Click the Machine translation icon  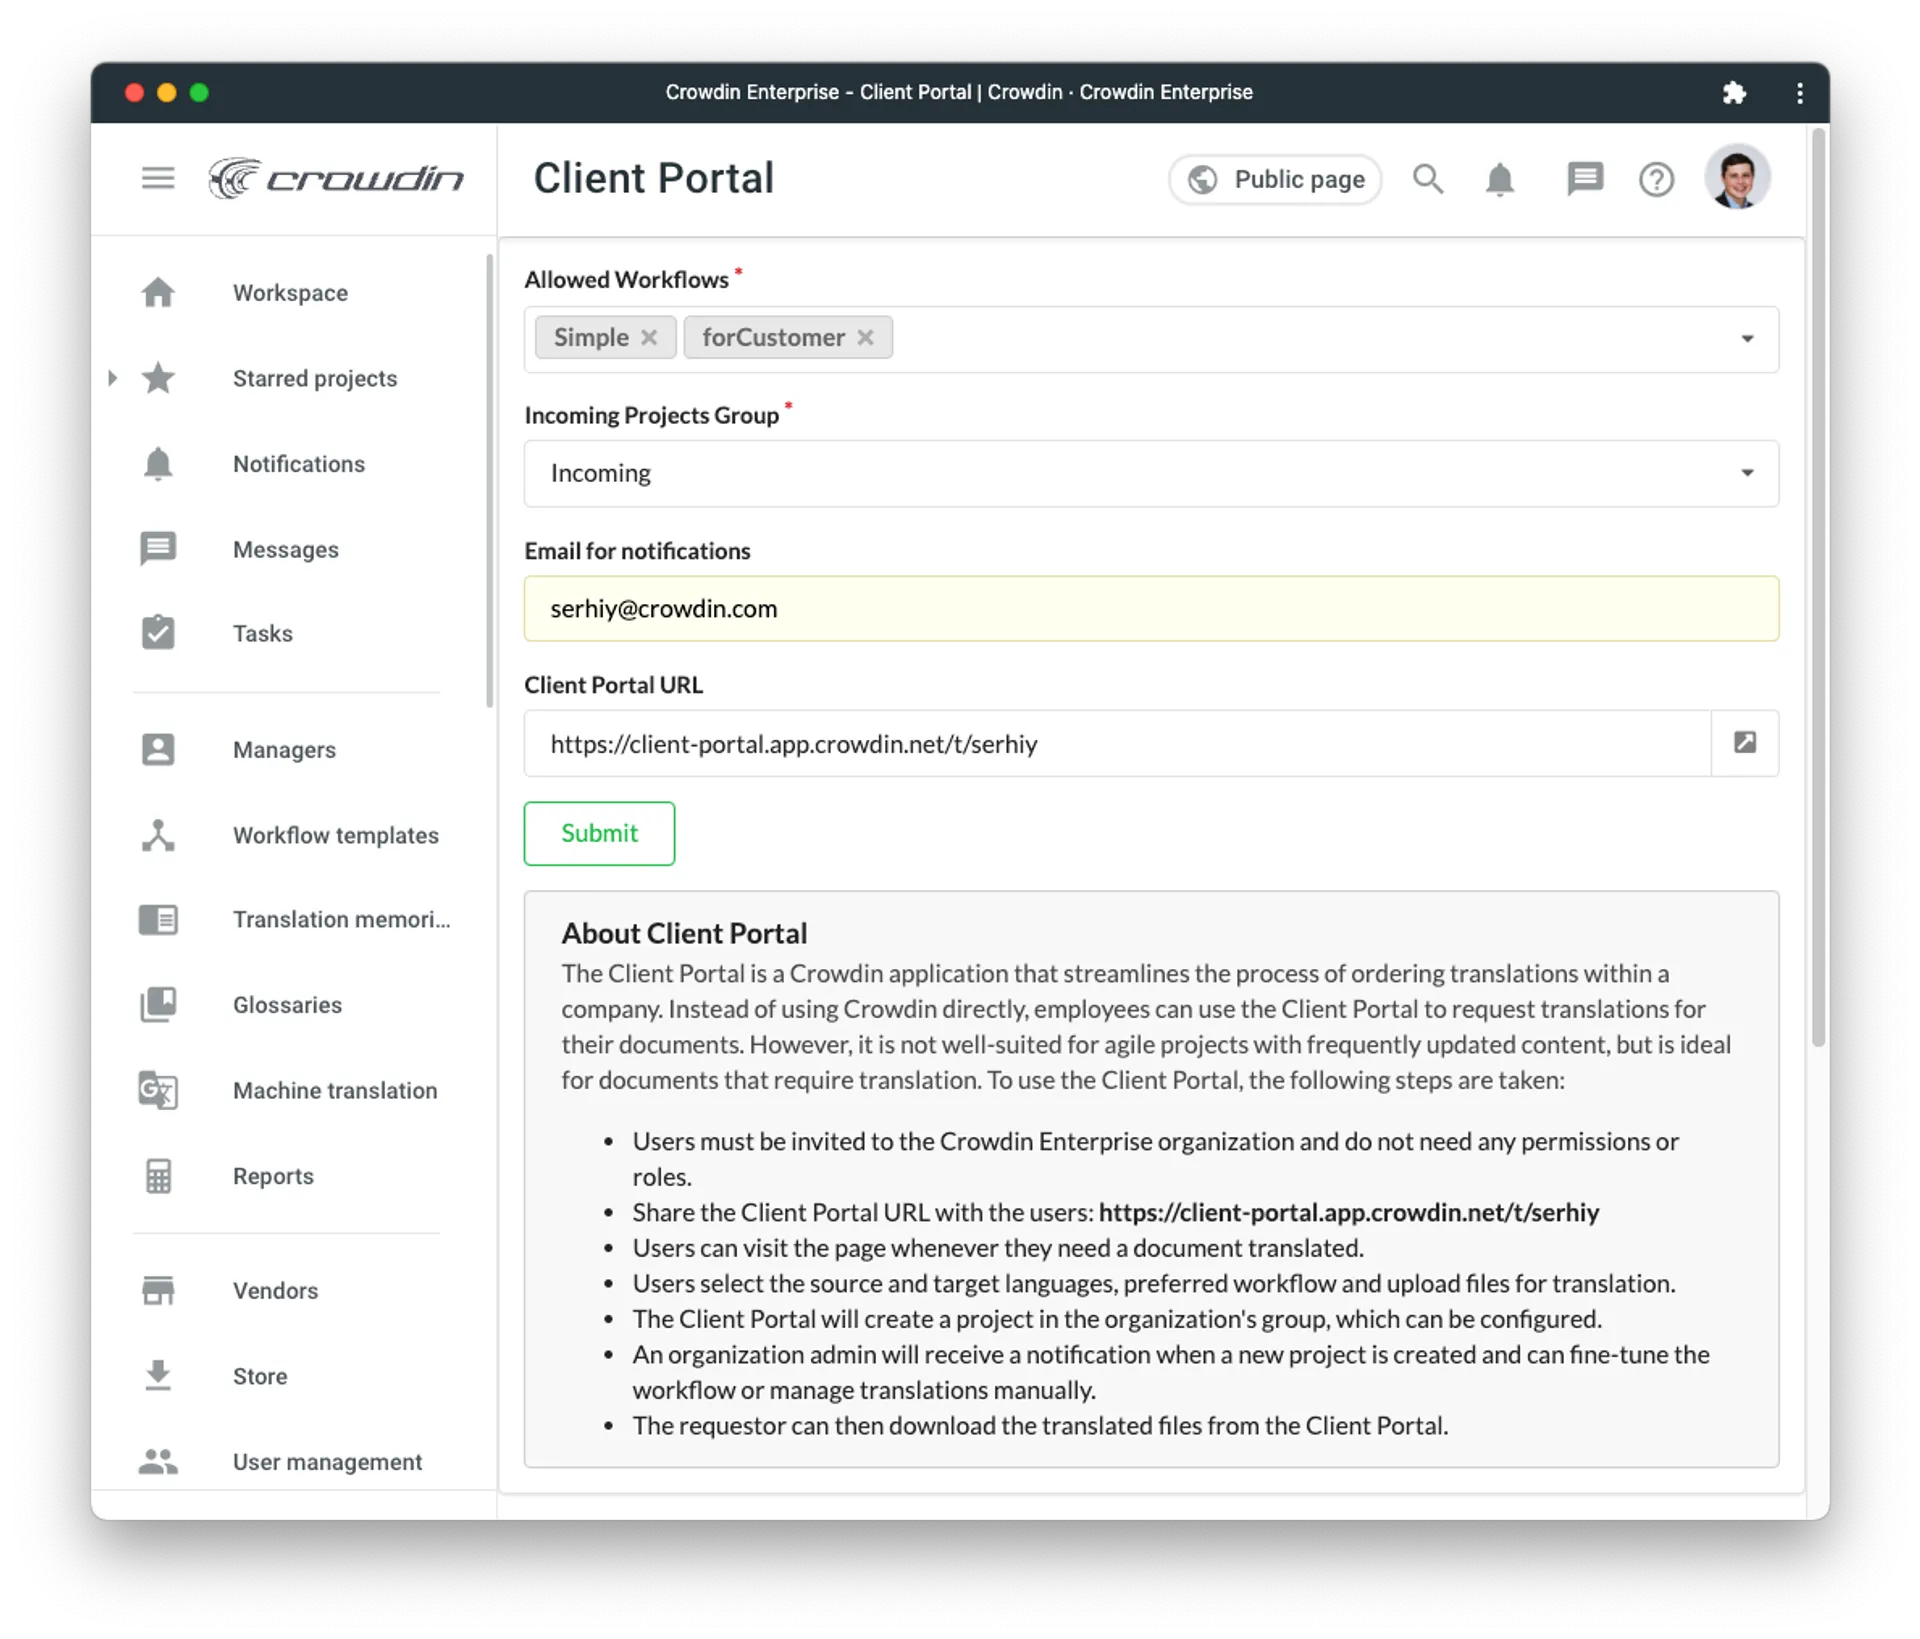(x=158, y=1090)
